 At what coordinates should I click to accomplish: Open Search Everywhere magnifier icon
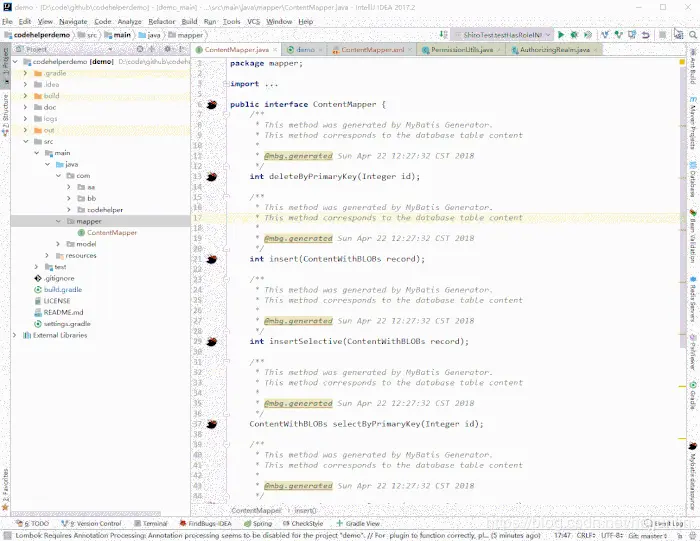tap(692, 35)
